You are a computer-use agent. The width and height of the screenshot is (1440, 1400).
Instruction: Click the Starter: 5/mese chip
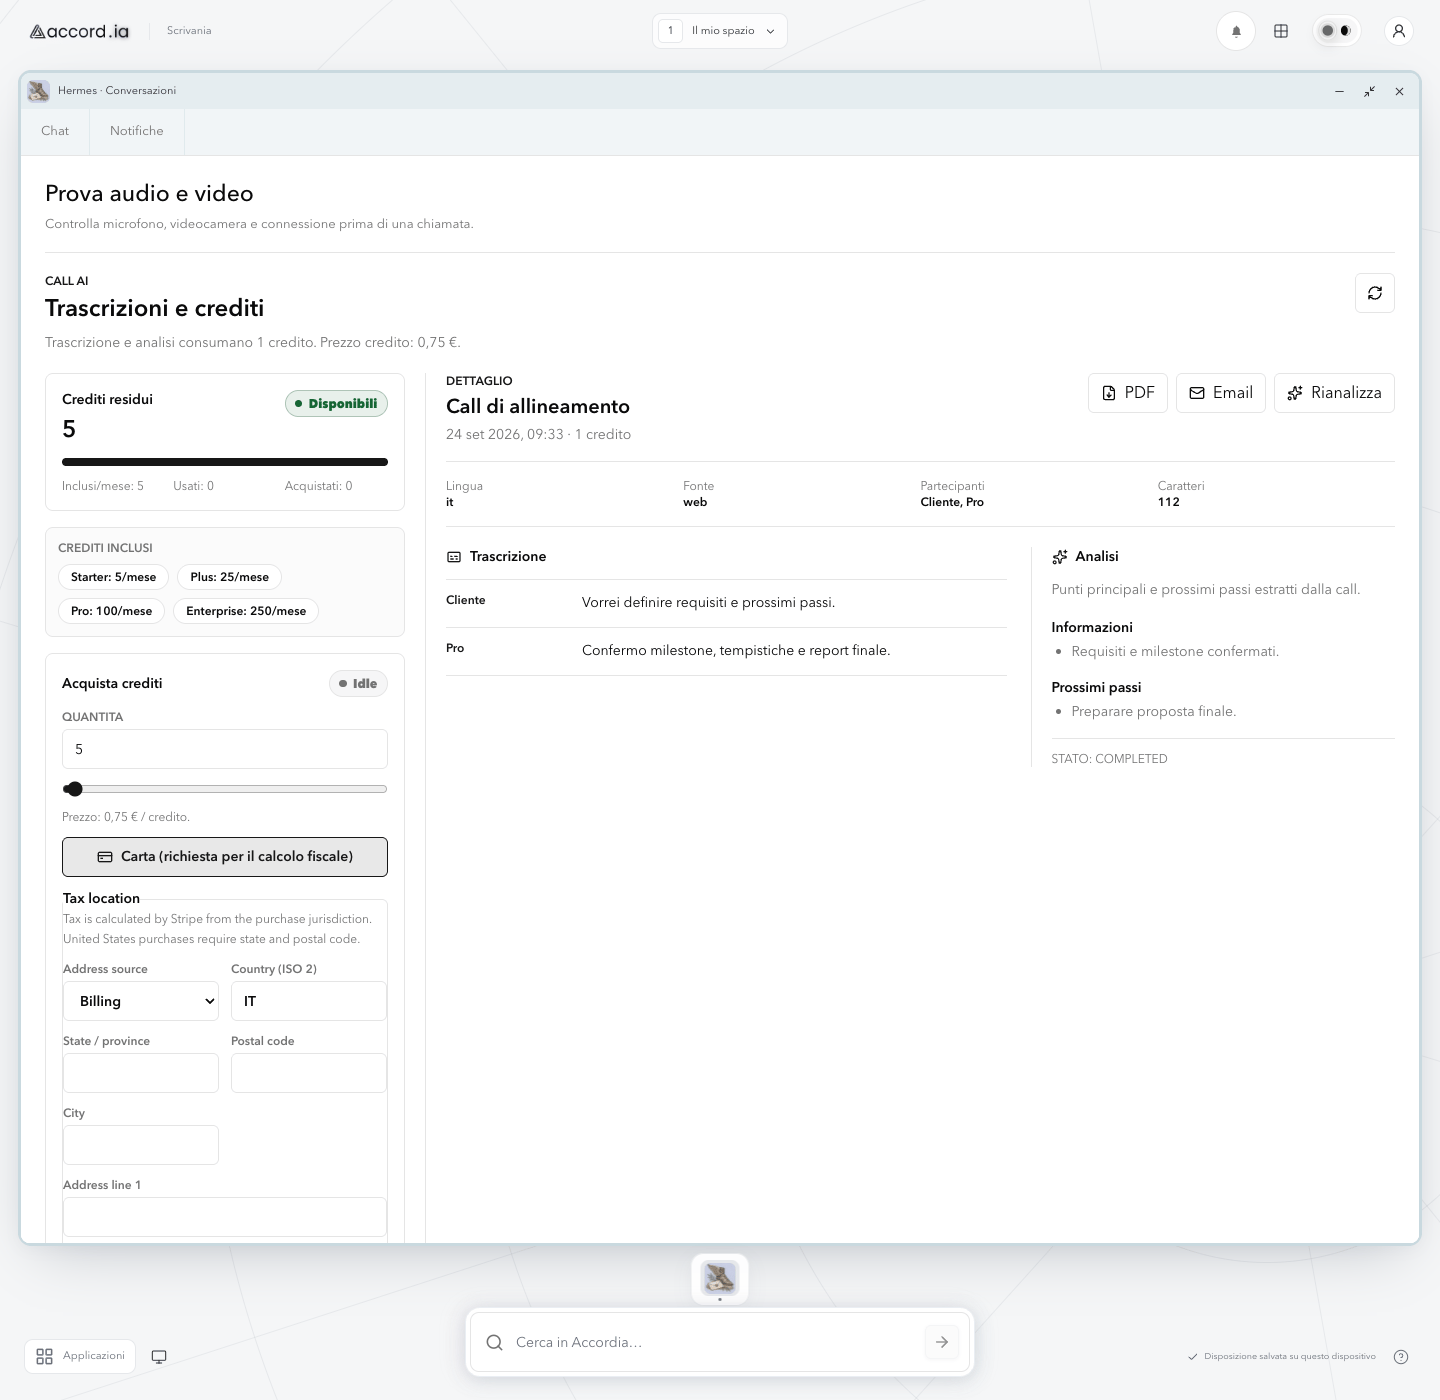tap(114, 577)
